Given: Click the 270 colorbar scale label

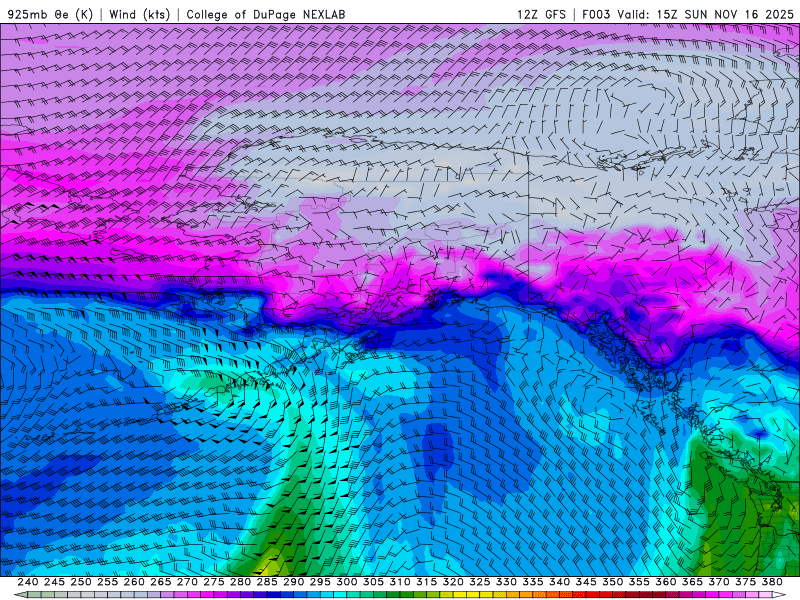Looking at the screenshot, I should click(187, 582).
